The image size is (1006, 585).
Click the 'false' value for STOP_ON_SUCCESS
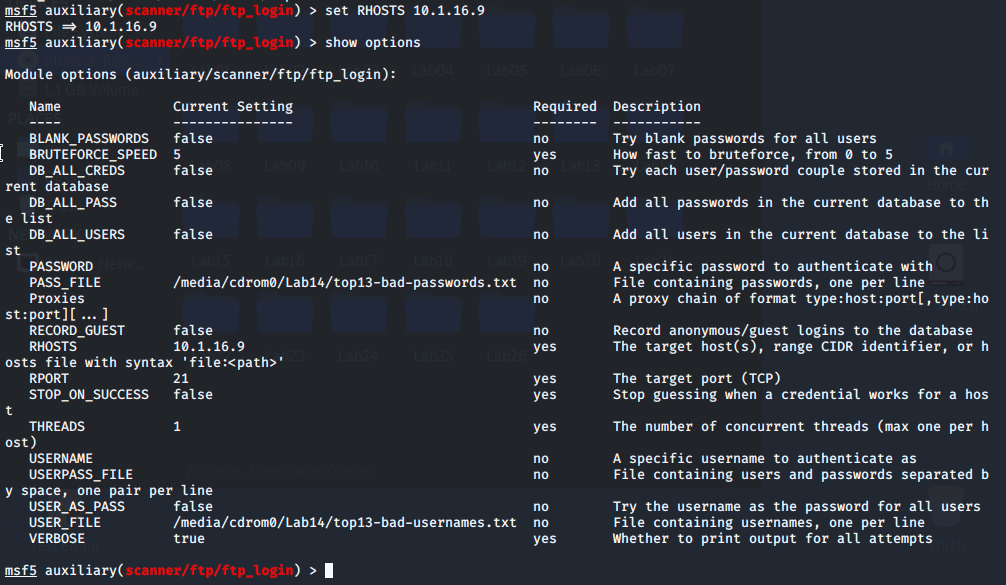click(x=193, y=394)
